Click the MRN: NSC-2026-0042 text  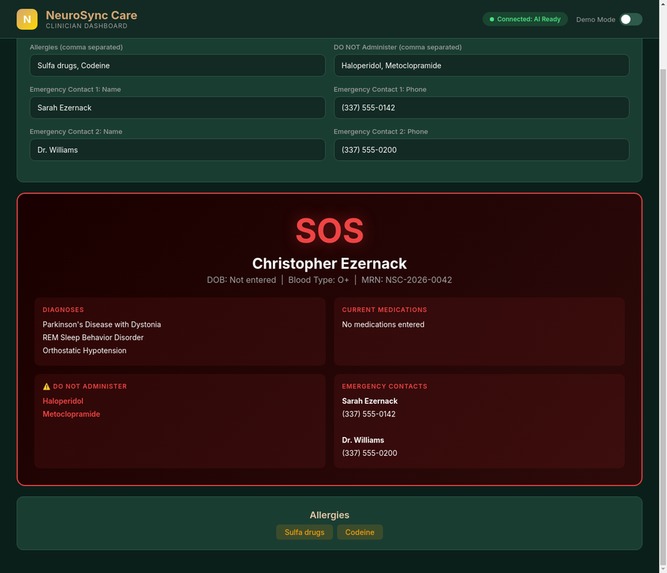coord(407,280)
